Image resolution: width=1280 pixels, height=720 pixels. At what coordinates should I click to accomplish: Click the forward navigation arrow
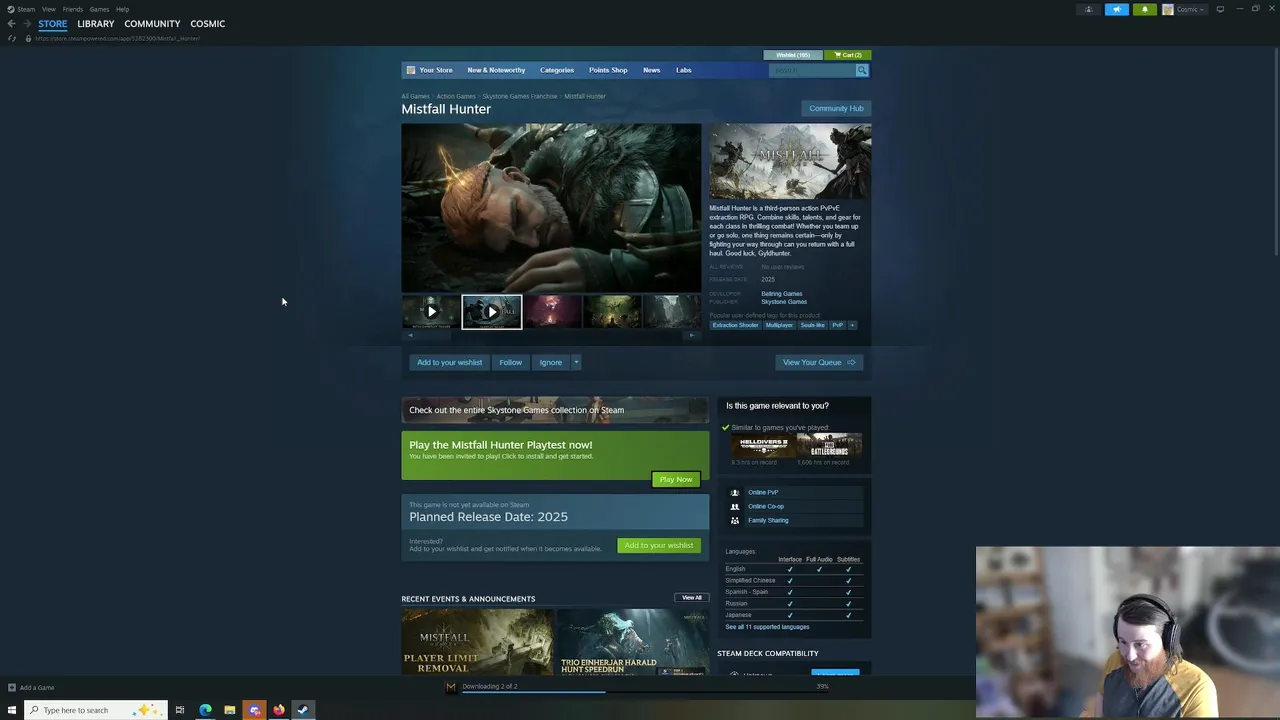click(x=26, y=23)
